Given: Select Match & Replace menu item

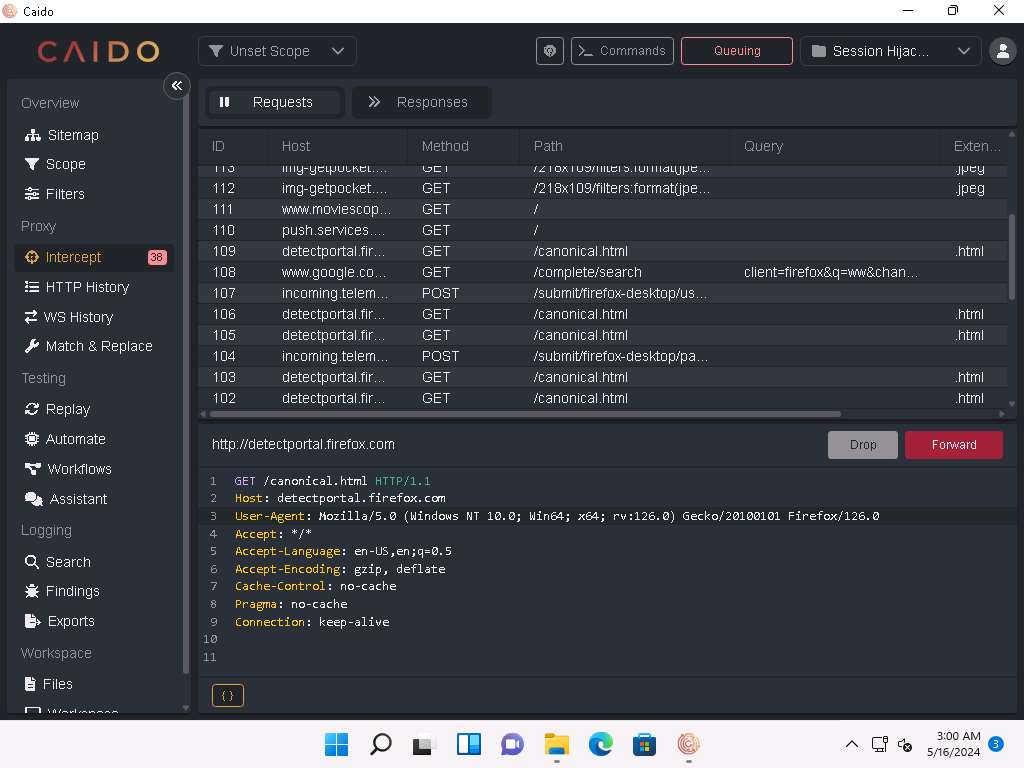Looking at the screenshot, I should coord(98,346).
